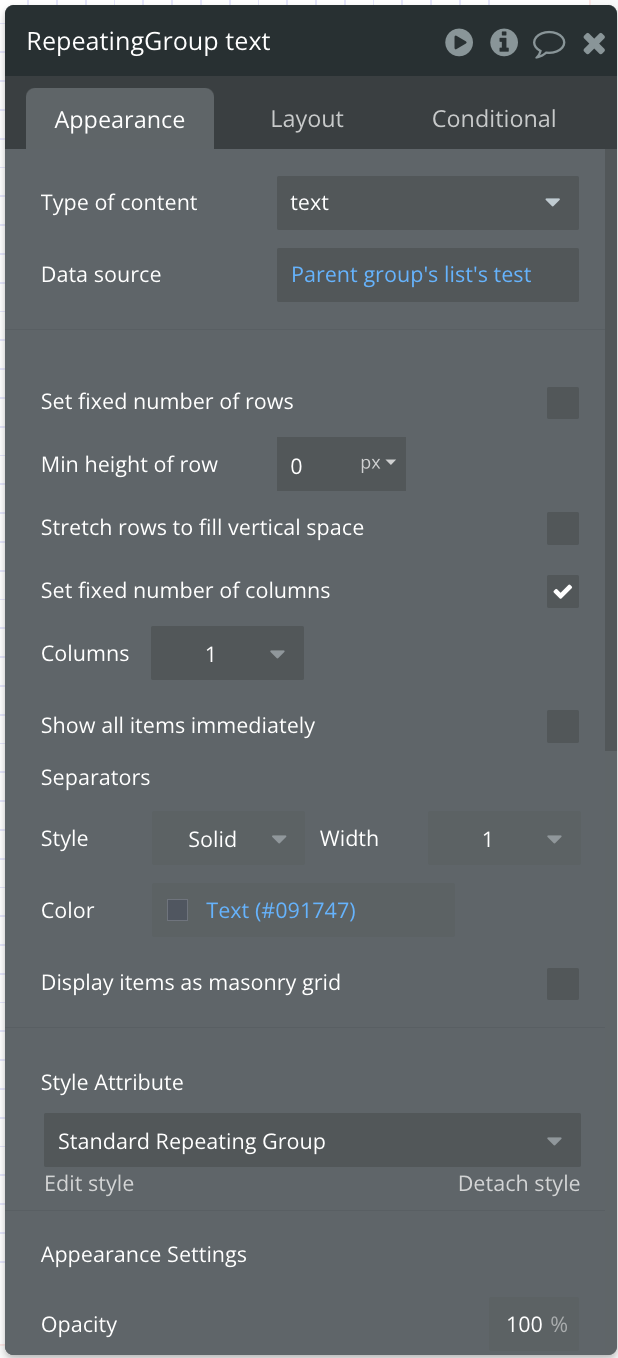Viewport: 618px width, 1358px height.
Task: Open the info icon for element reference
Action: (x=504, y=42)
